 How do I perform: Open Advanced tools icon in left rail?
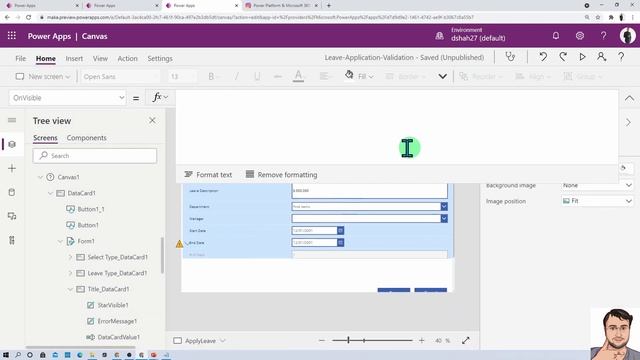(12, 240)
